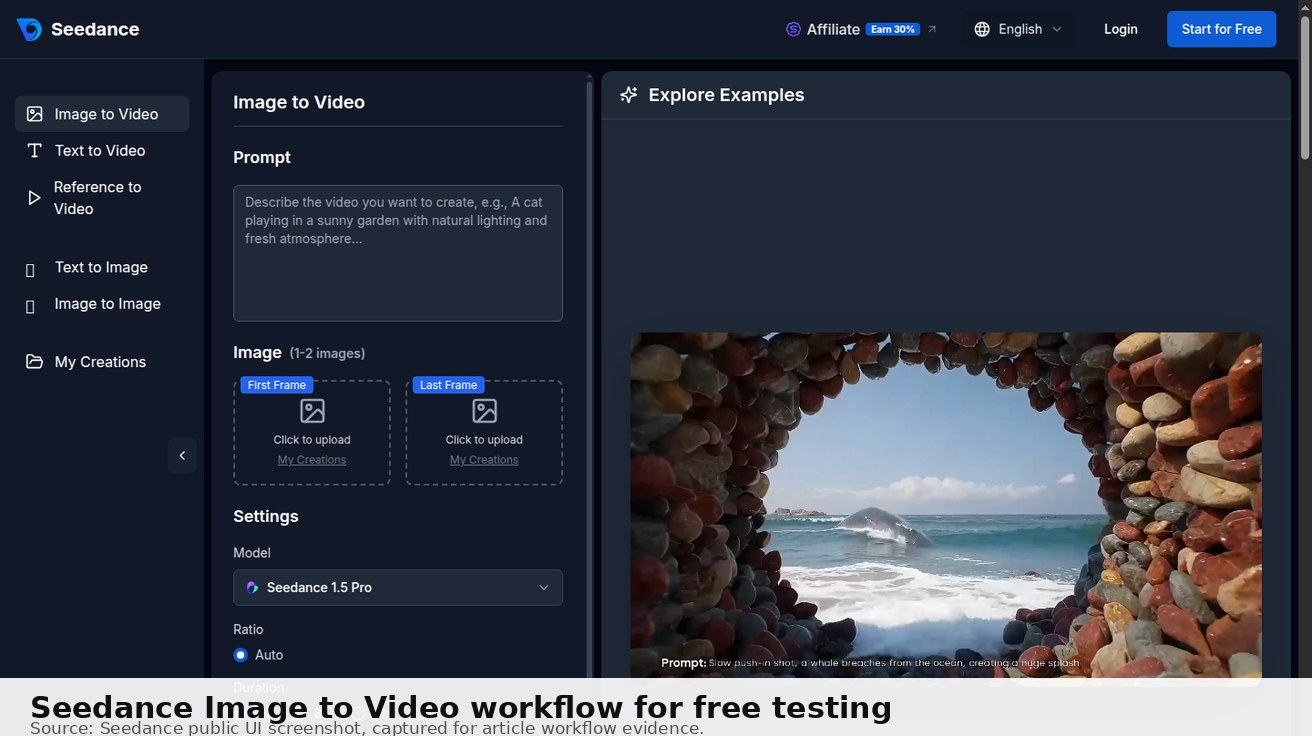This screenshot has height=736, width=1312.
Task: Click the My Creations folder icon
Action: click(34, 362)
